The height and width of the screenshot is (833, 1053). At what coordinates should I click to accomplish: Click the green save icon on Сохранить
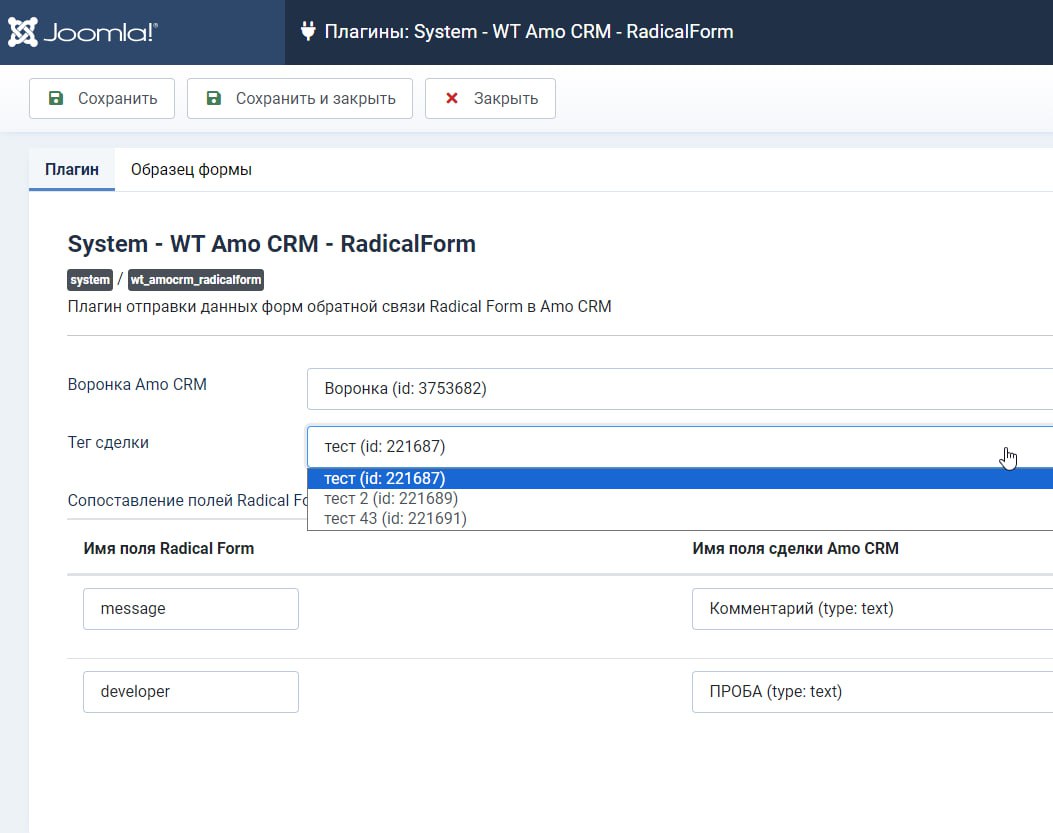point(56,98)
